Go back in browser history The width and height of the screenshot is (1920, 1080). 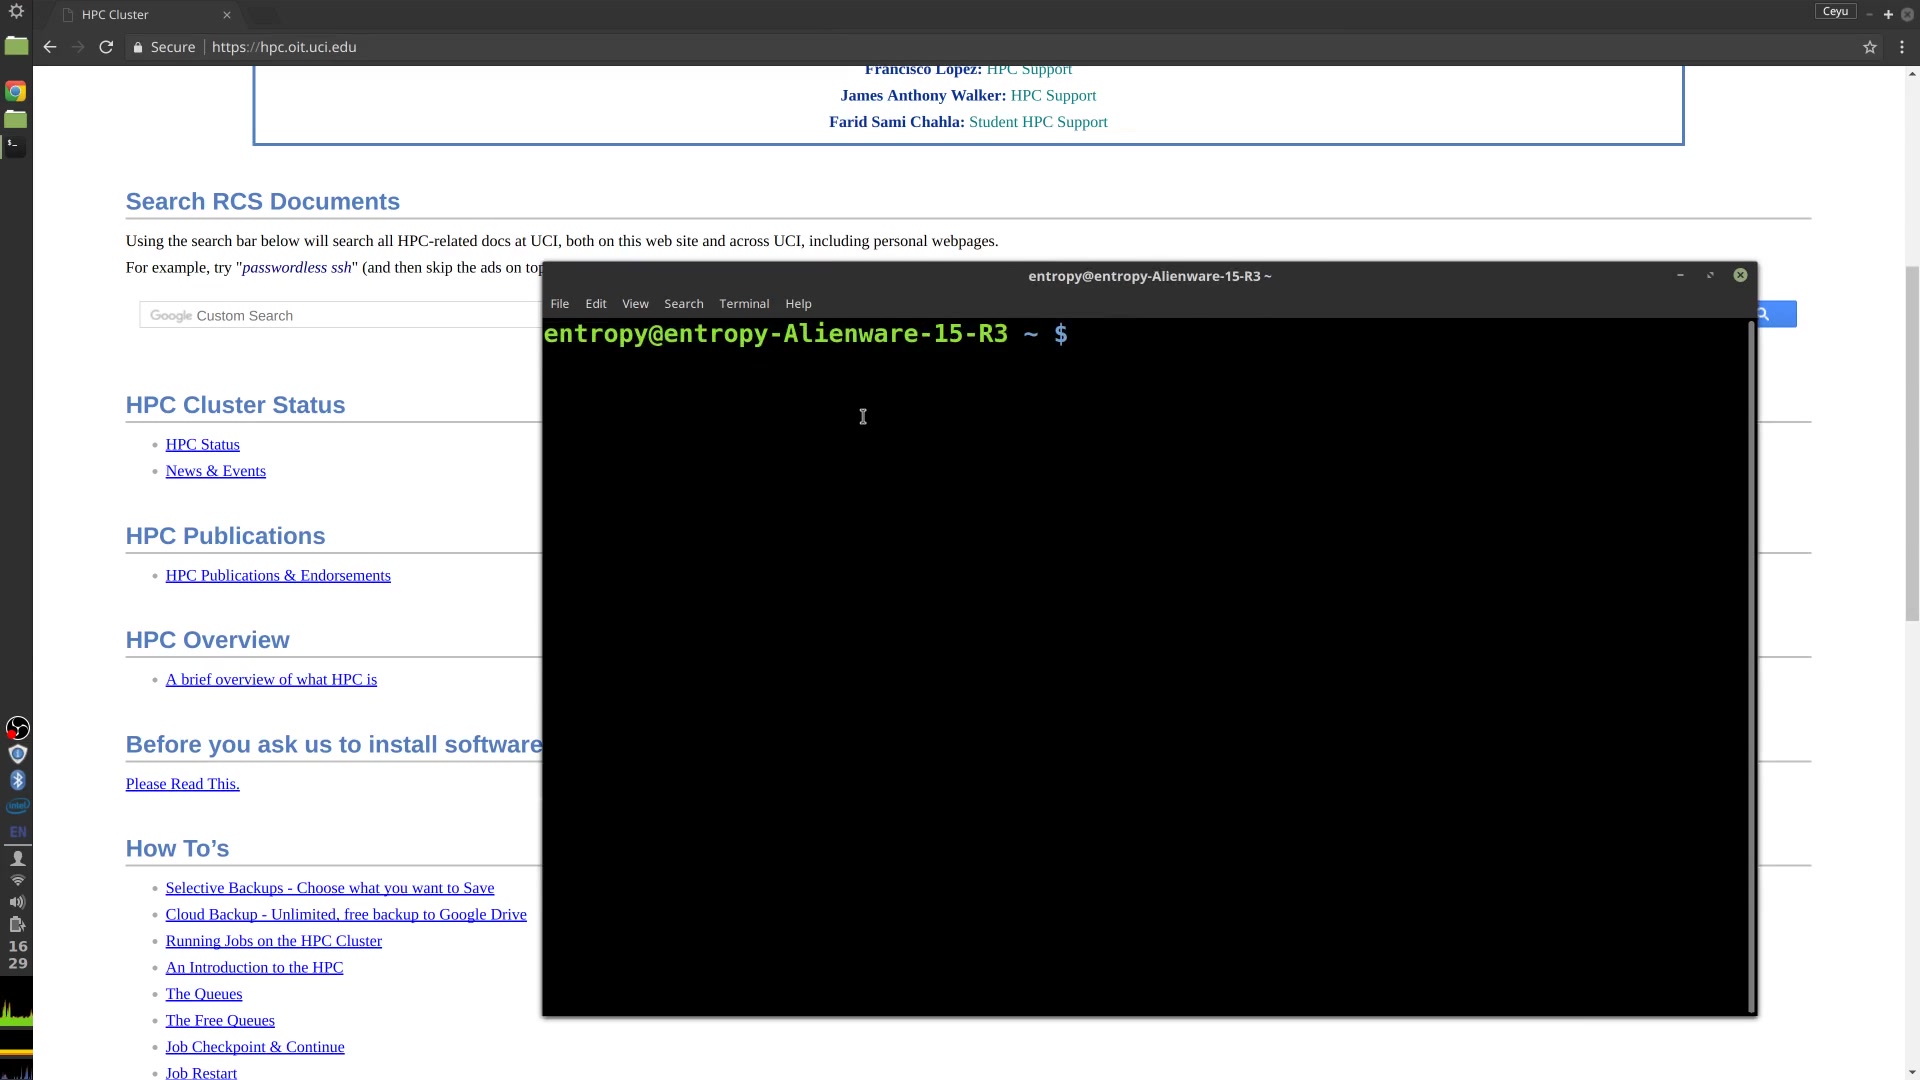click(50, 47)
